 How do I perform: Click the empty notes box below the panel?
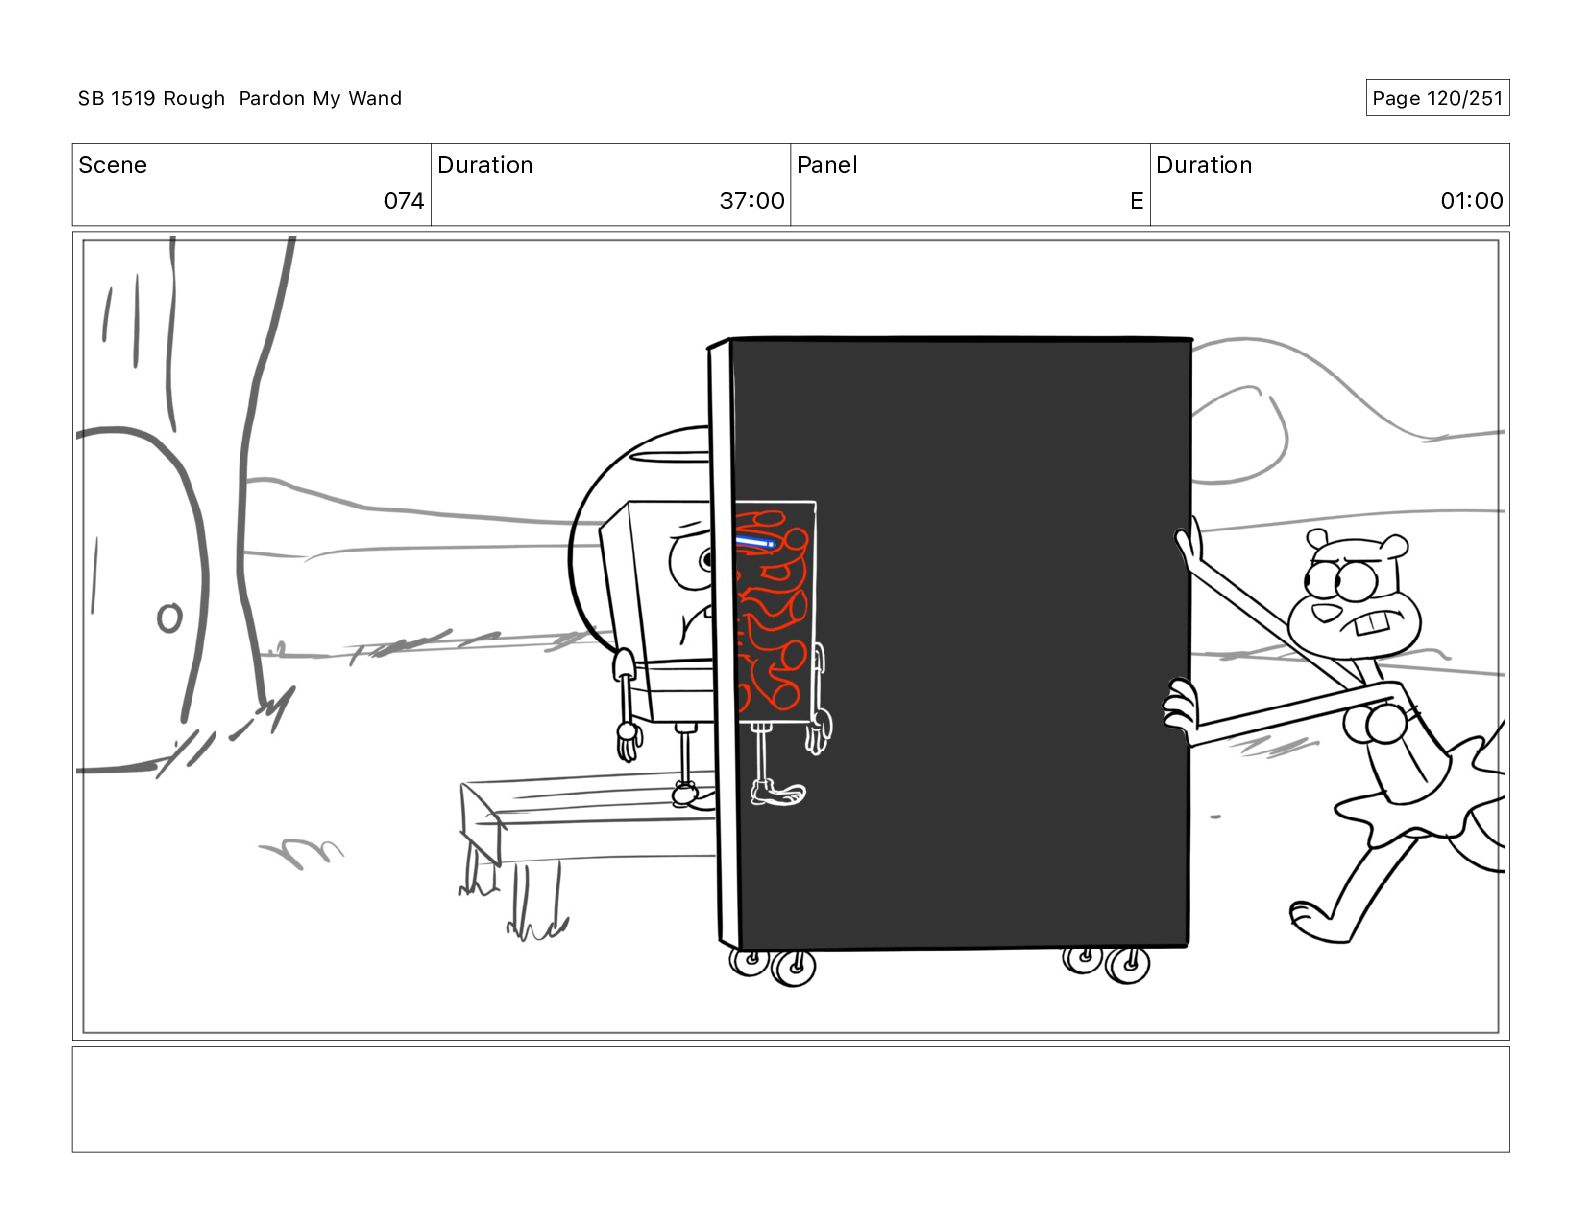(790, 1099)
